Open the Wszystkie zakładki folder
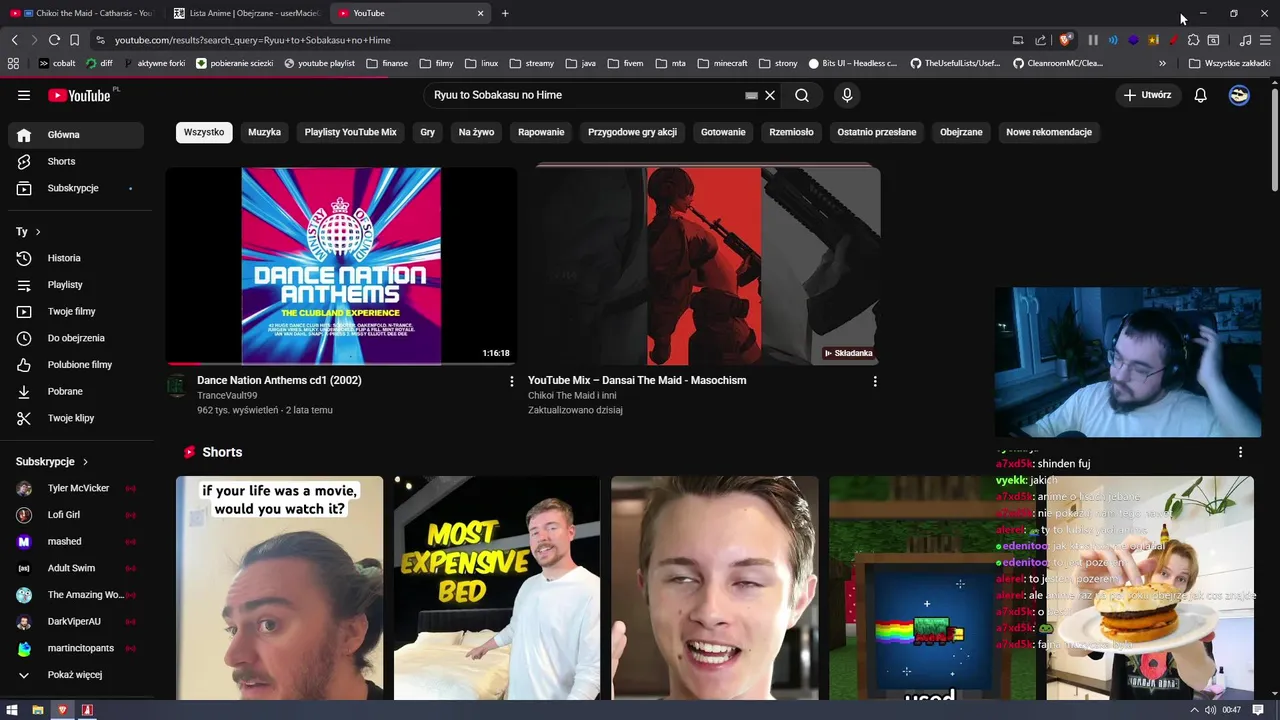Image resolution: width=1280 pixels, height=720 pixels. click(x=1229, y=63)
